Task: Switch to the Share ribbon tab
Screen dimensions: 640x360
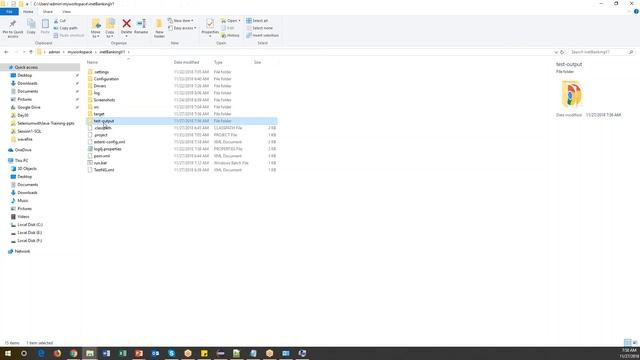Action: coord(48,11)
